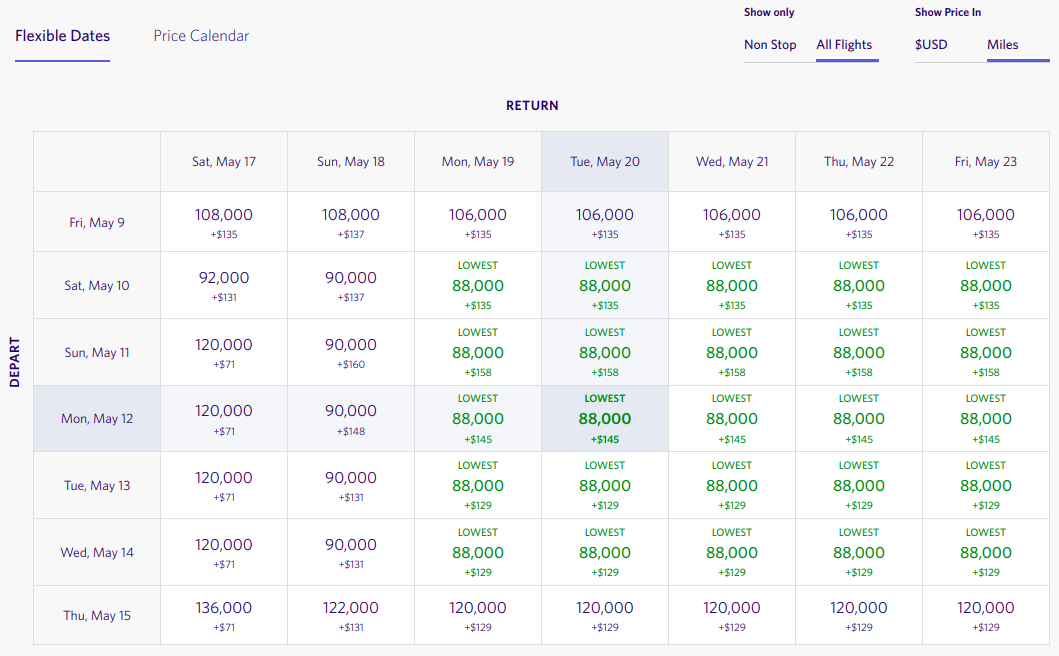Show prices in $USD

click(931, 45)
